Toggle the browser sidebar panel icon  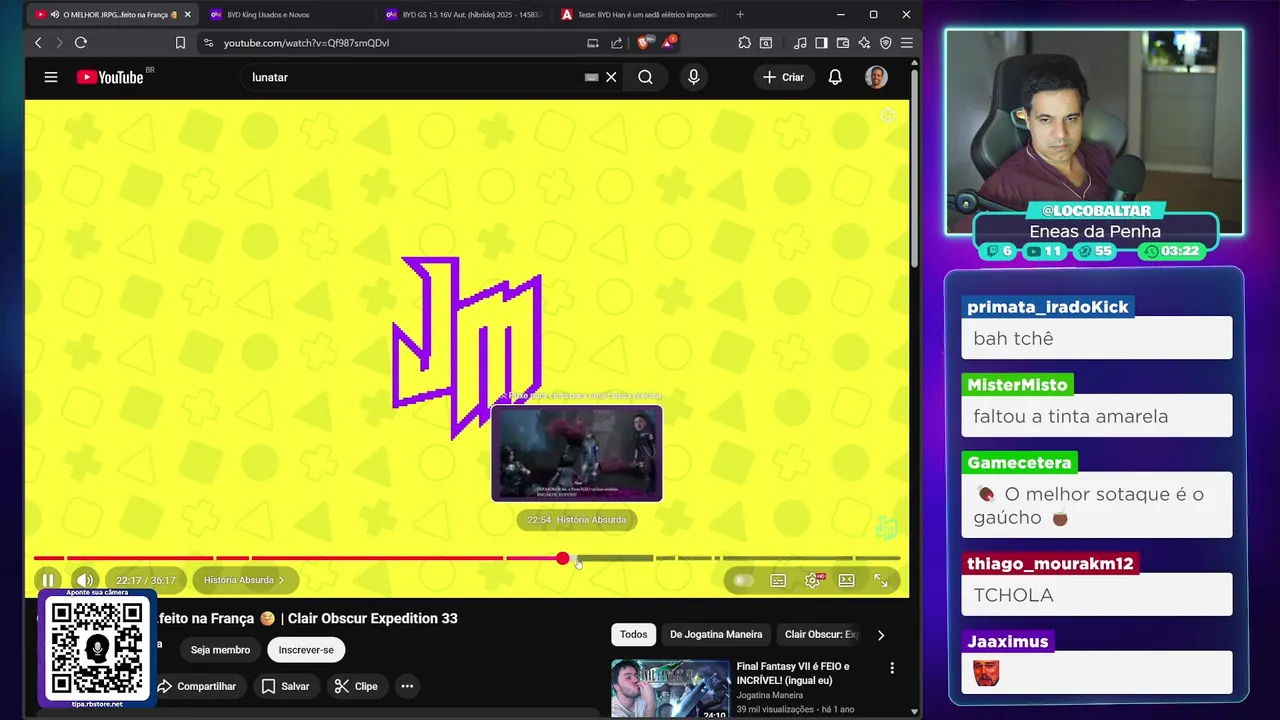(x=821, y=43)
